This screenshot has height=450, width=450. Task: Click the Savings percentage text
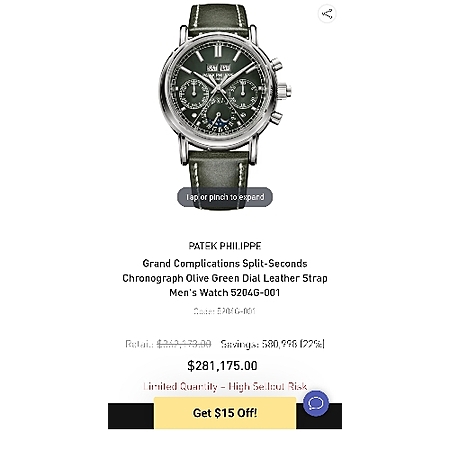[273, 344]
